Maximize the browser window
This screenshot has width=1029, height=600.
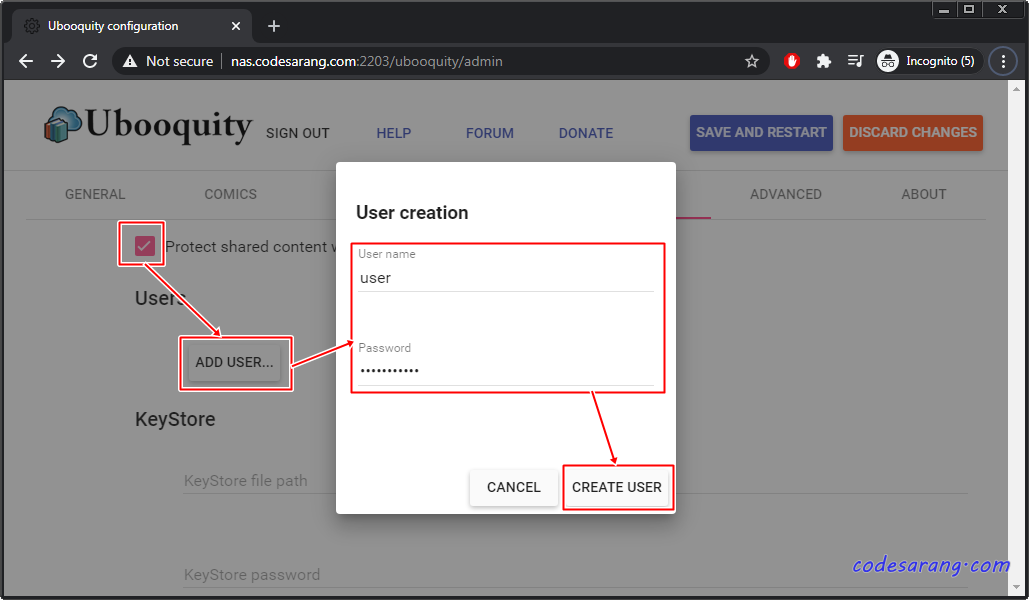tap(969, 9)
